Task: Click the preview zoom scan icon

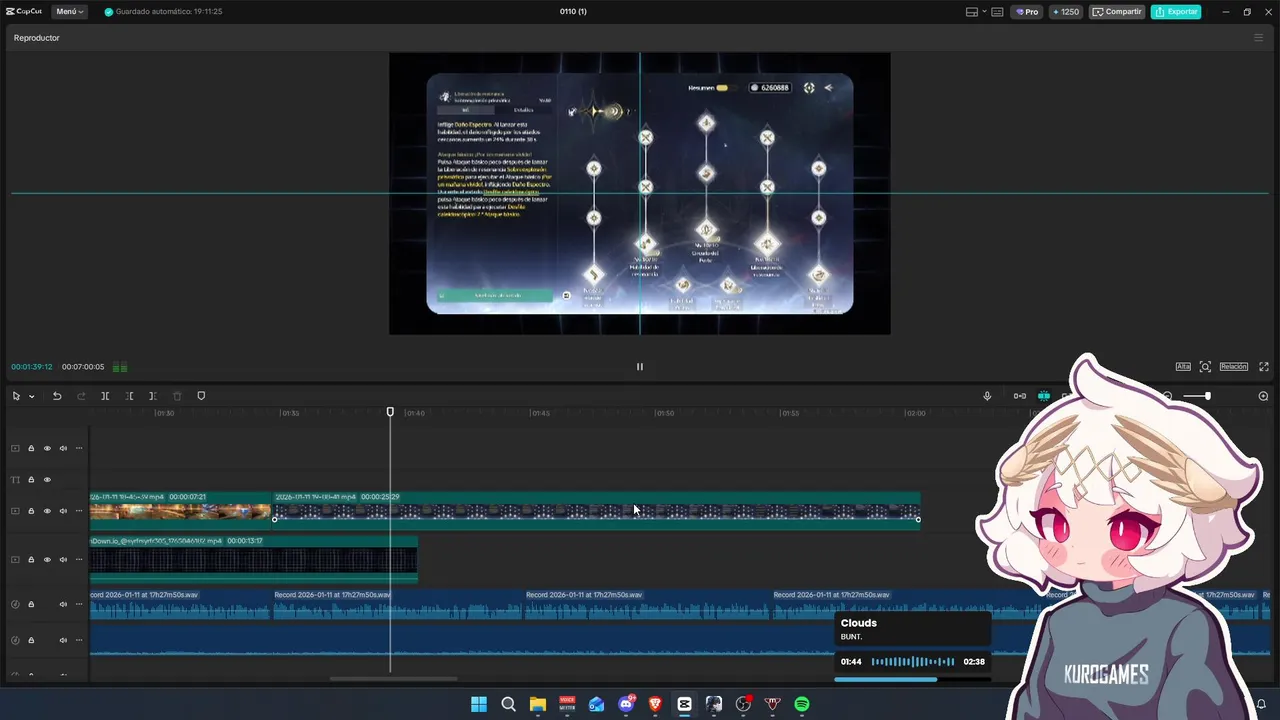Action: point(1205,367)
